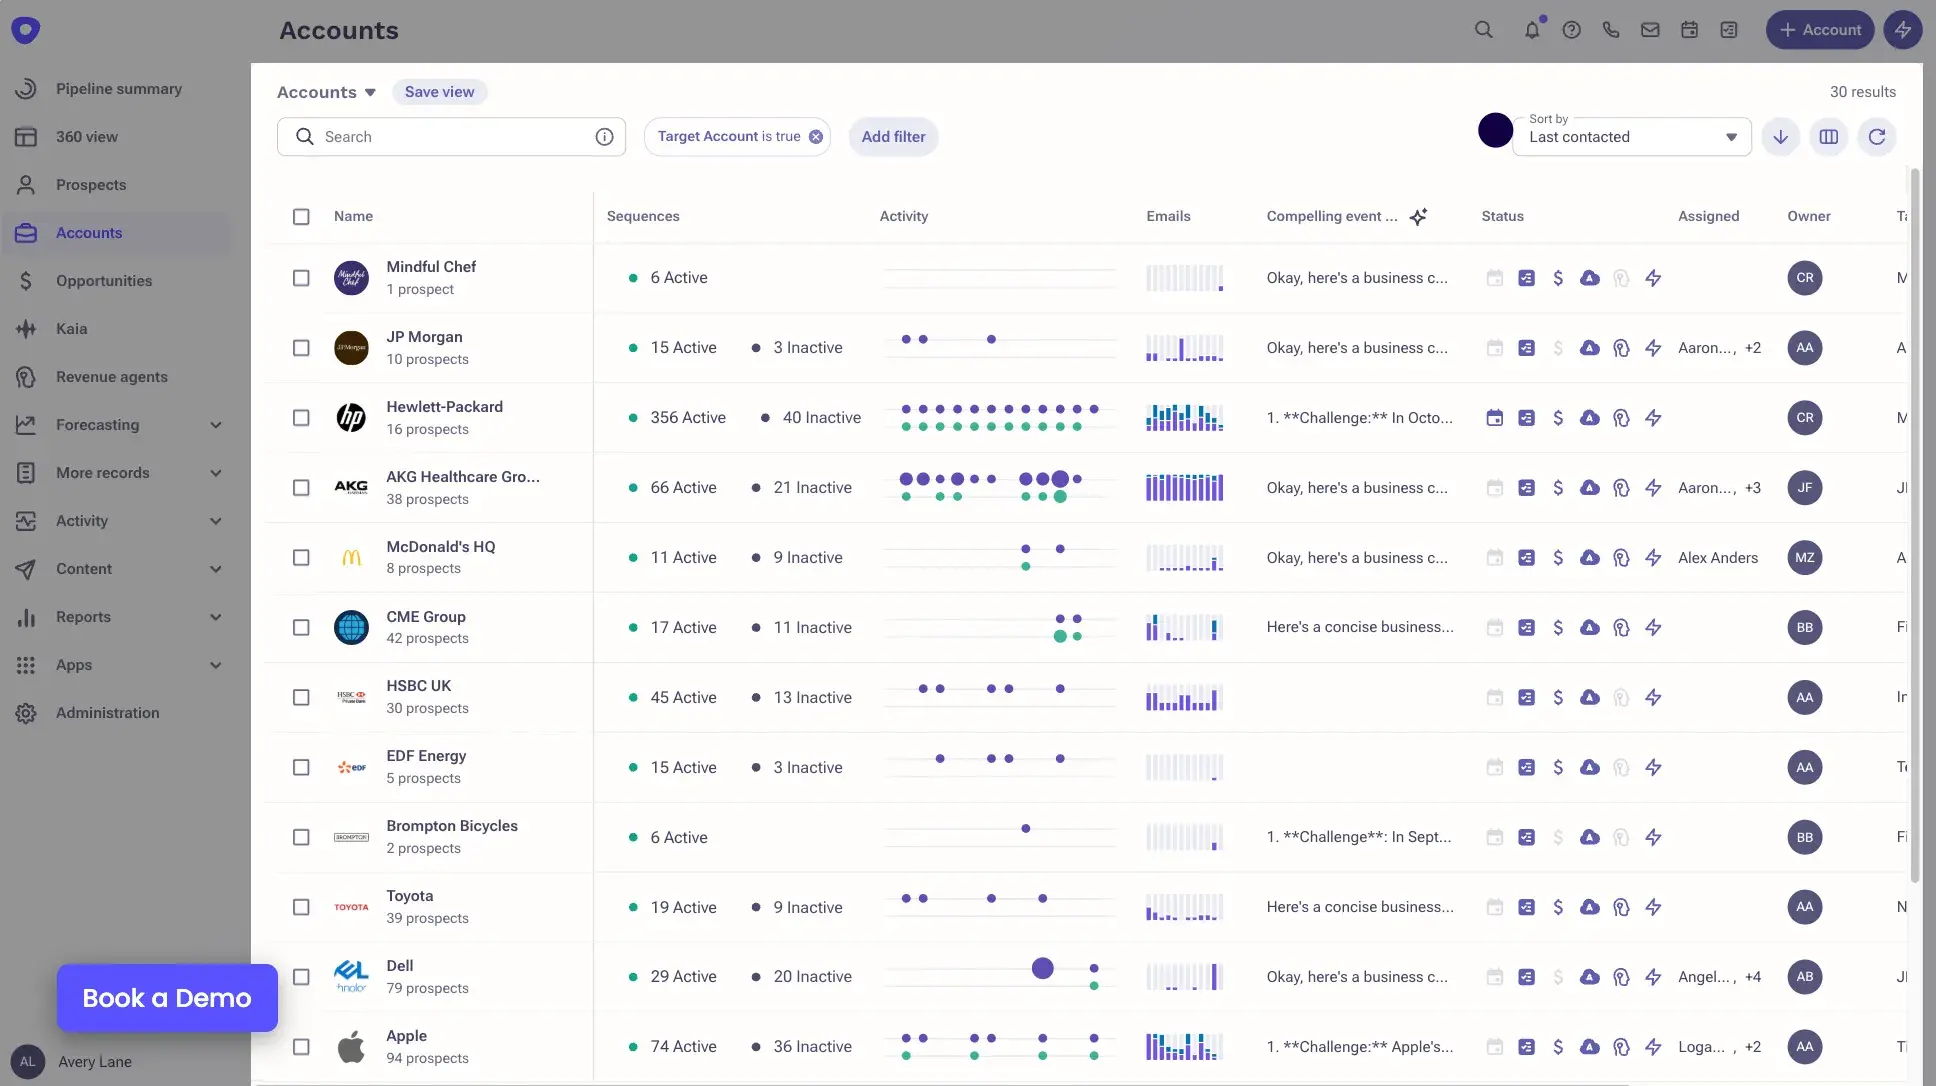Toggle sort direction arrow icon
The image size is (1936, 1086).
click(x=1781, y=137)
